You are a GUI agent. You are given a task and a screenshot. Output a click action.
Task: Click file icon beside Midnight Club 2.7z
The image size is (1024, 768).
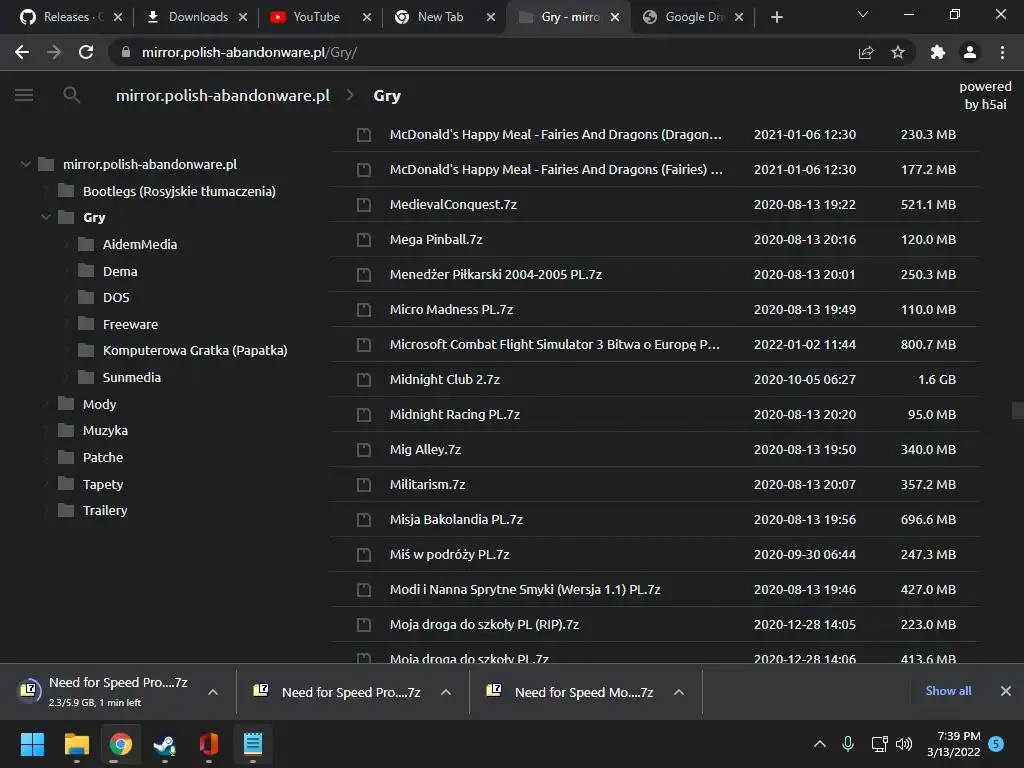364,379
